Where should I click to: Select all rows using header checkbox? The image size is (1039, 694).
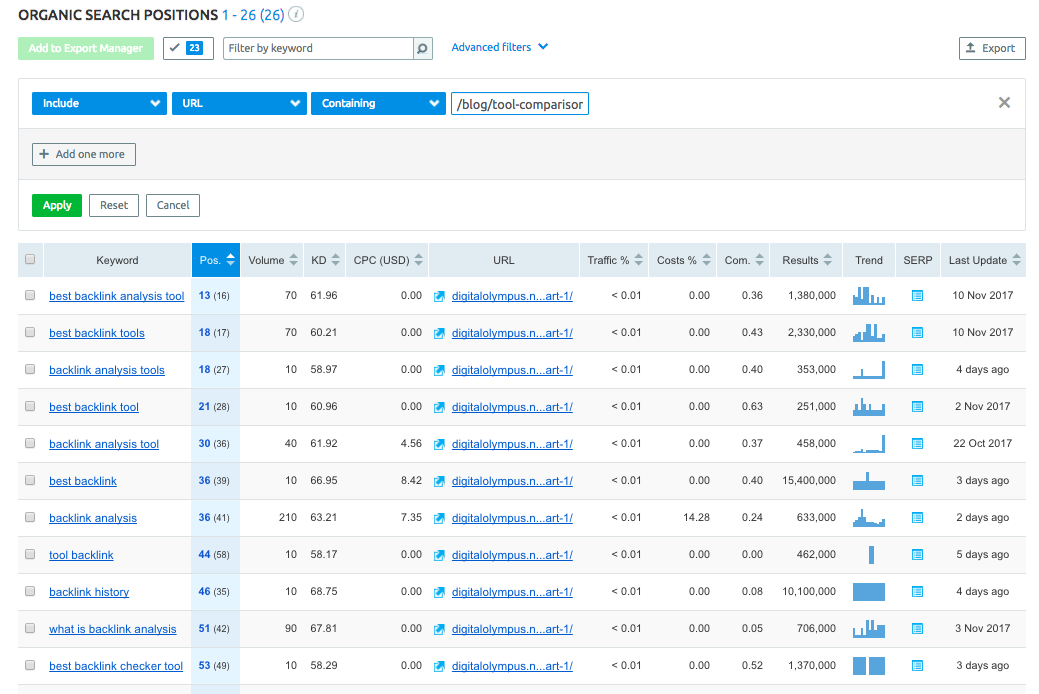tap(30, 260)
